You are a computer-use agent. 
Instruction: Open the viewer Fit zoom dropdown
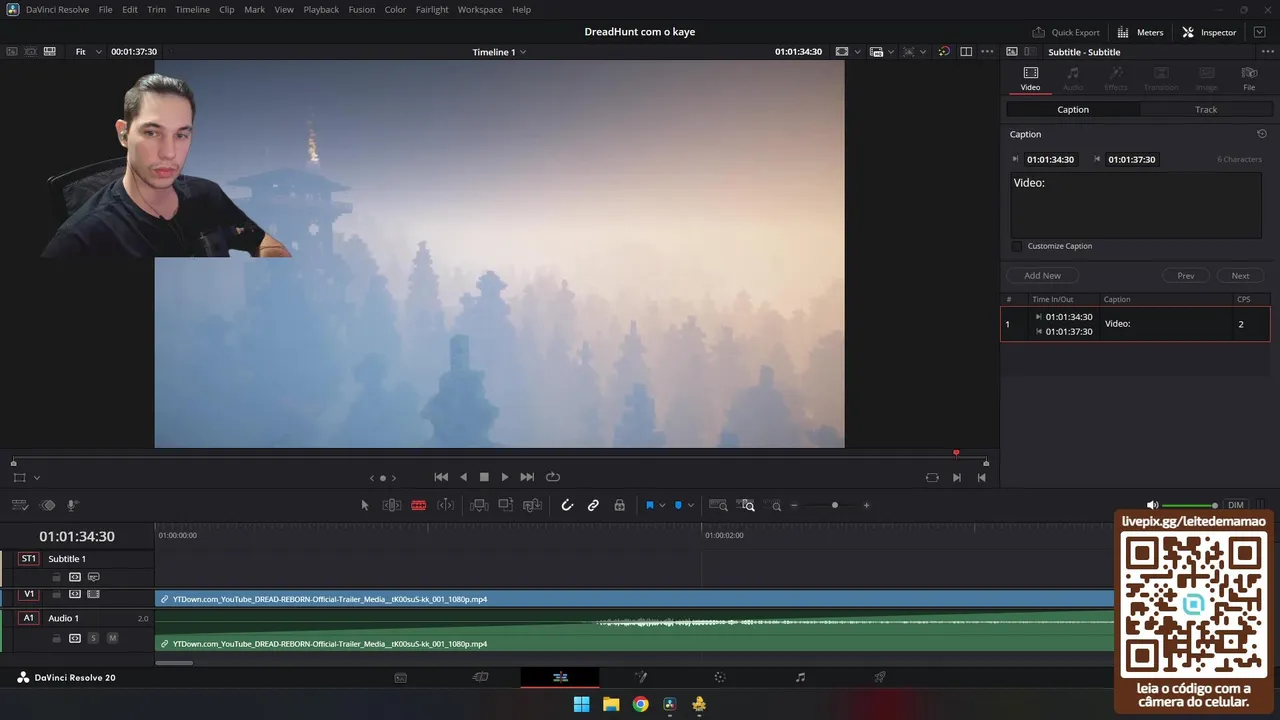click(88, 52)
